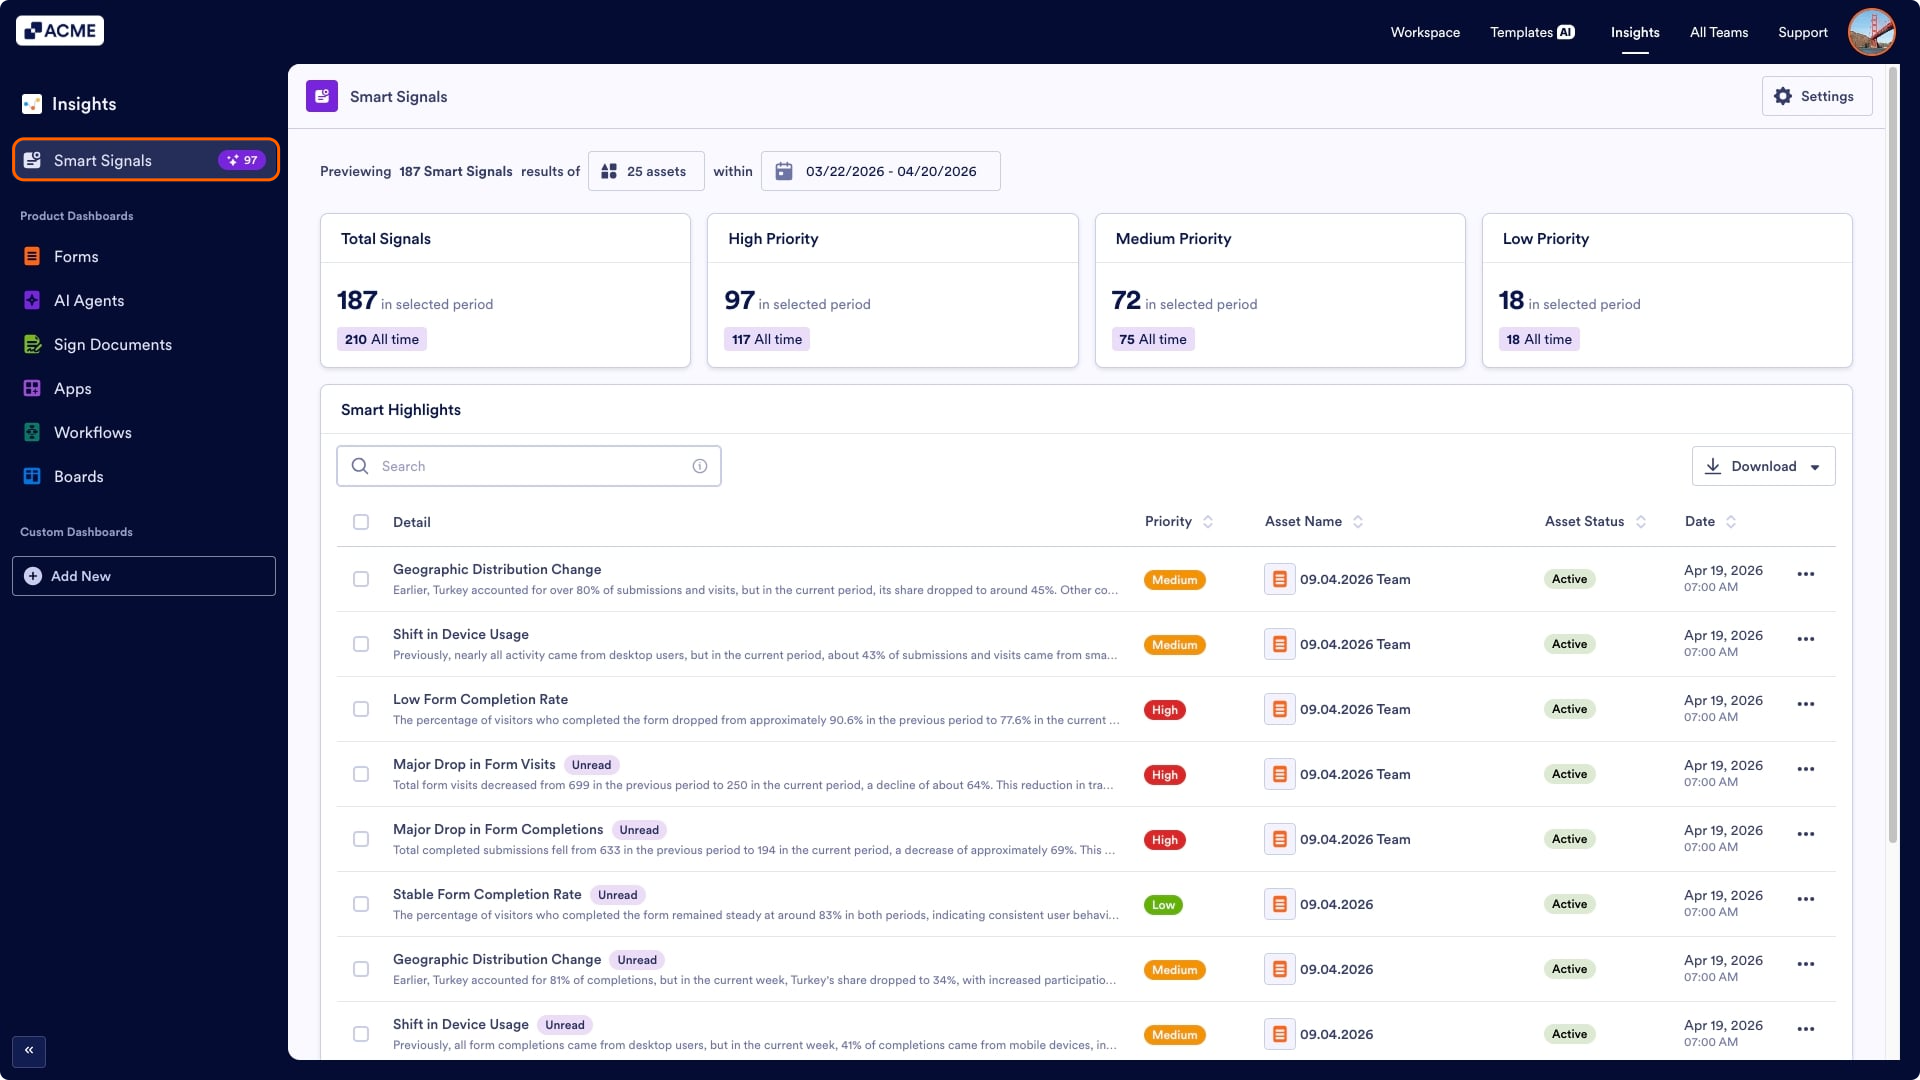Select the checkbox for Low Form Completion Rate
The width and height of the screenshot is (1920, 1080).
(361, 709)
